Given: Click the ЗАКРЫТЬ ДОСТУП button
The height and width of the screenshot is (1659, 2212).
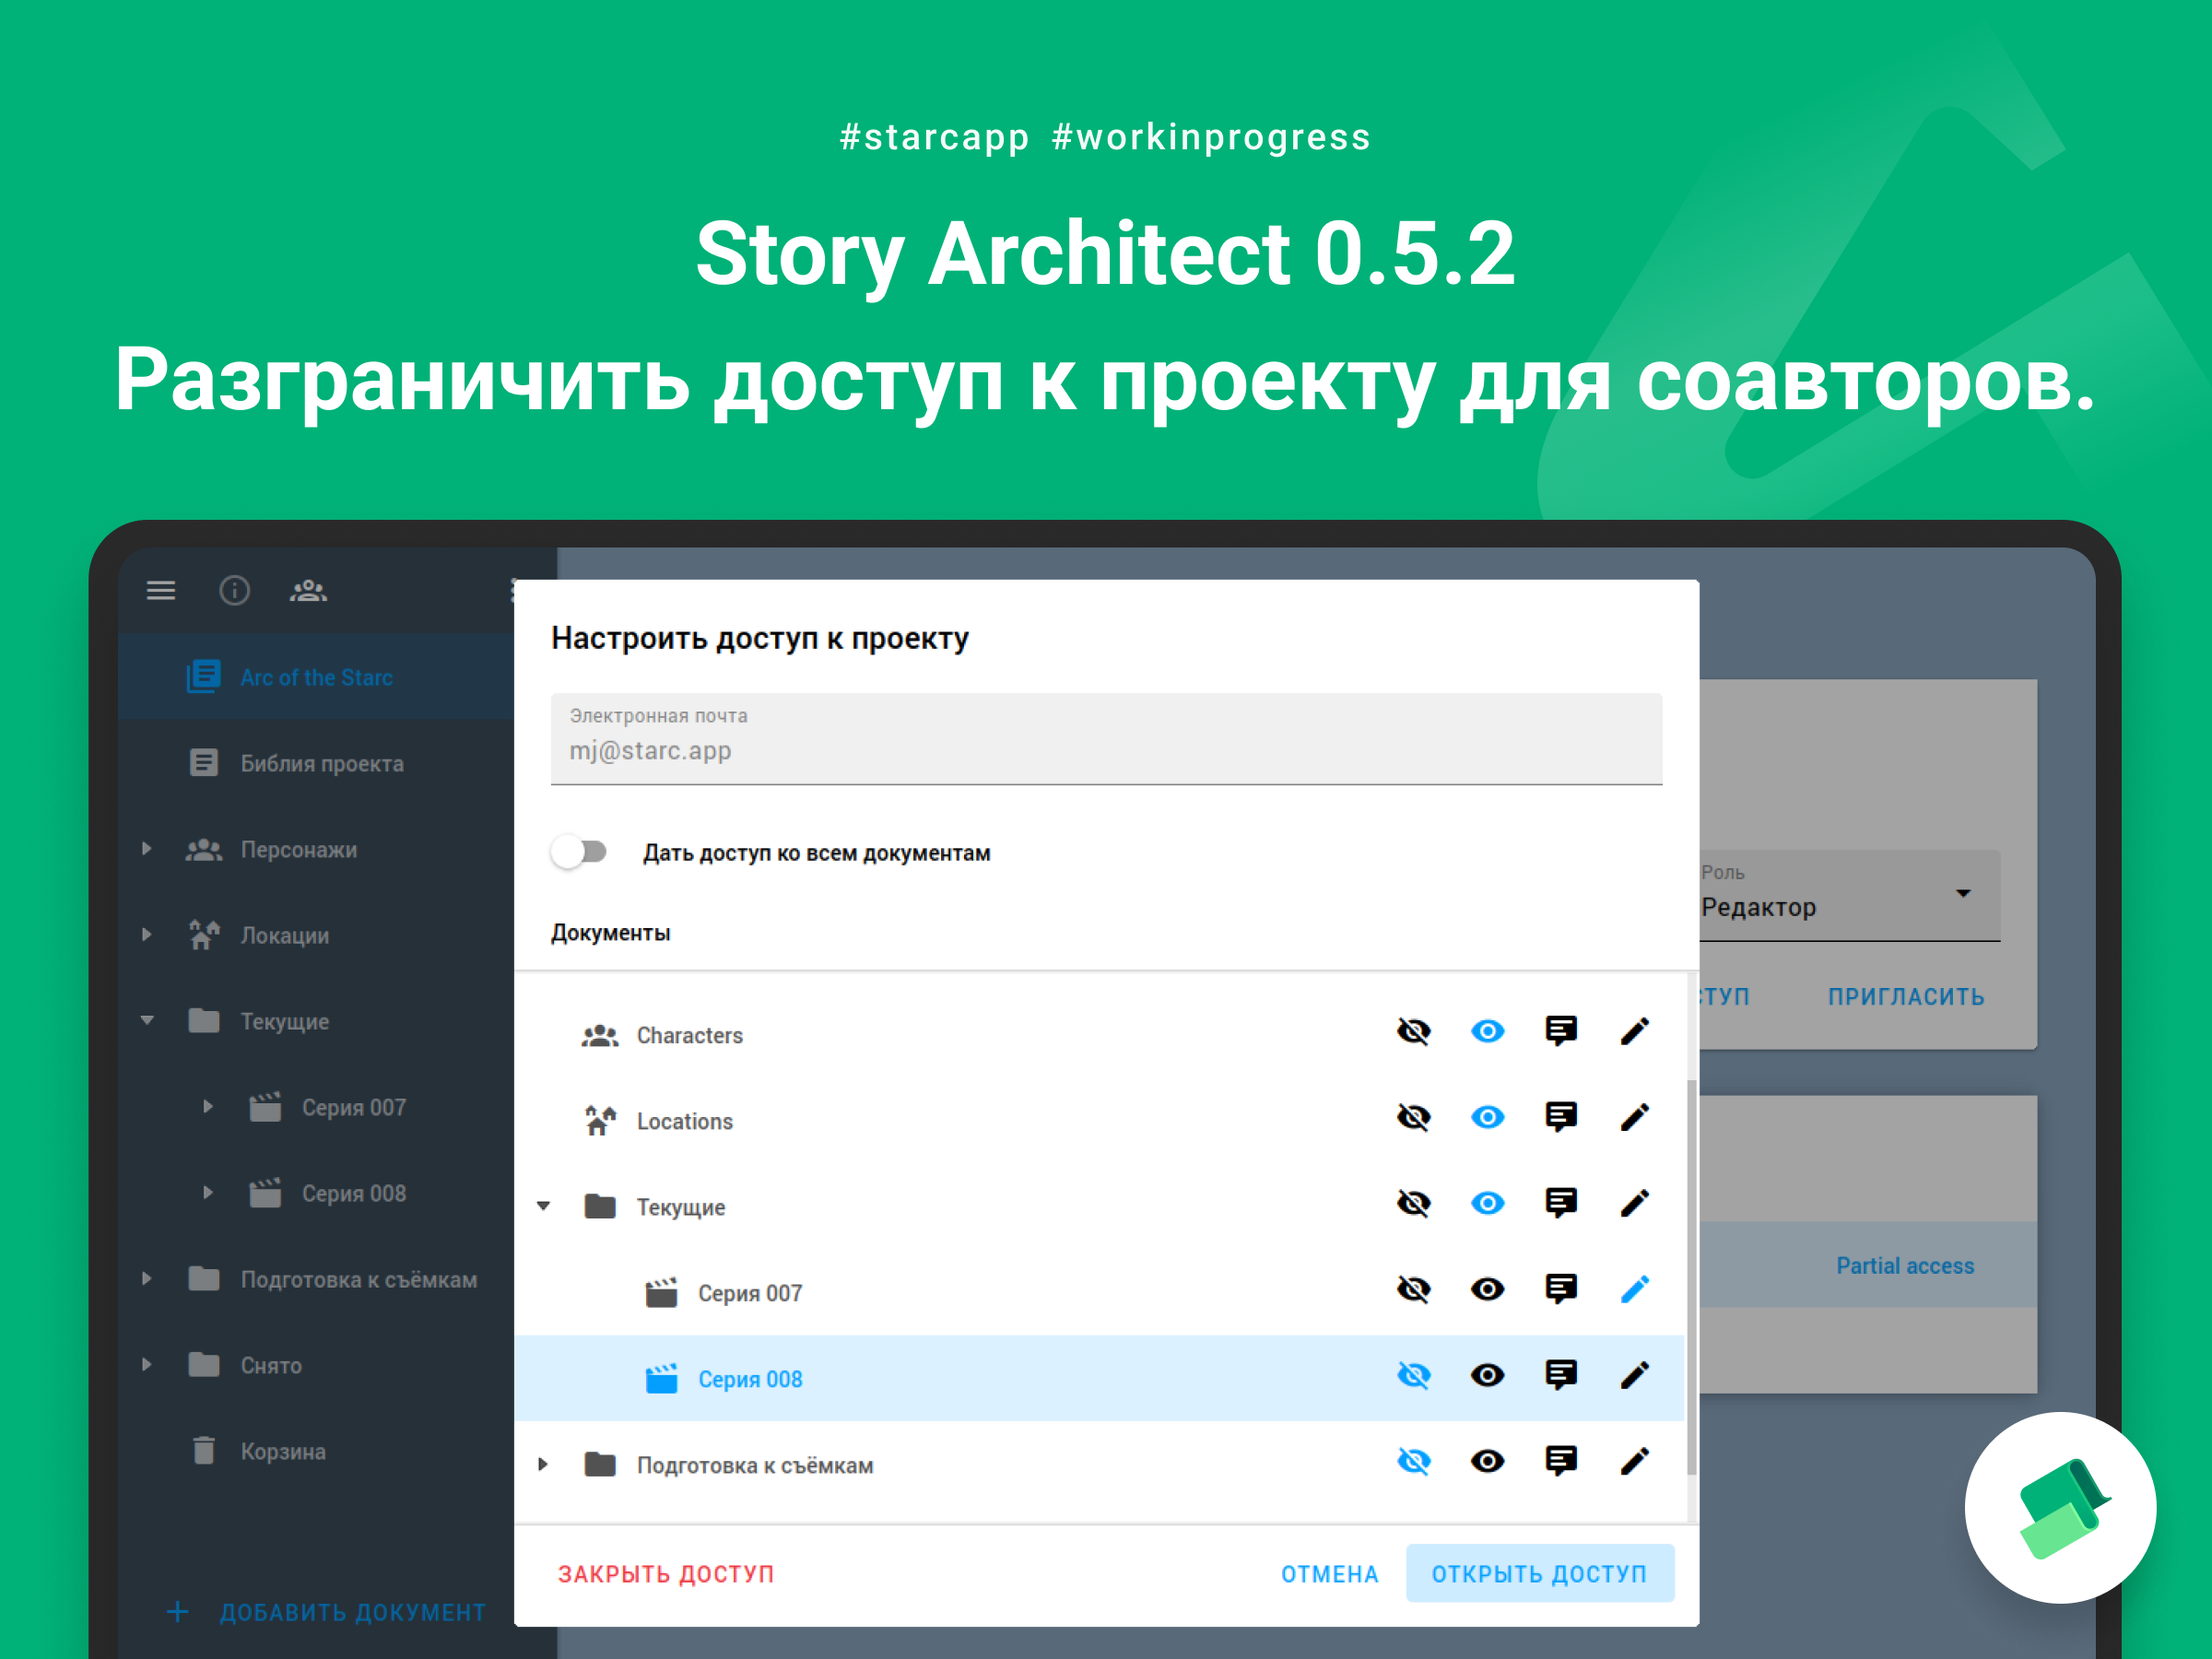Looking at the screenshot, I should point(666,1574).
